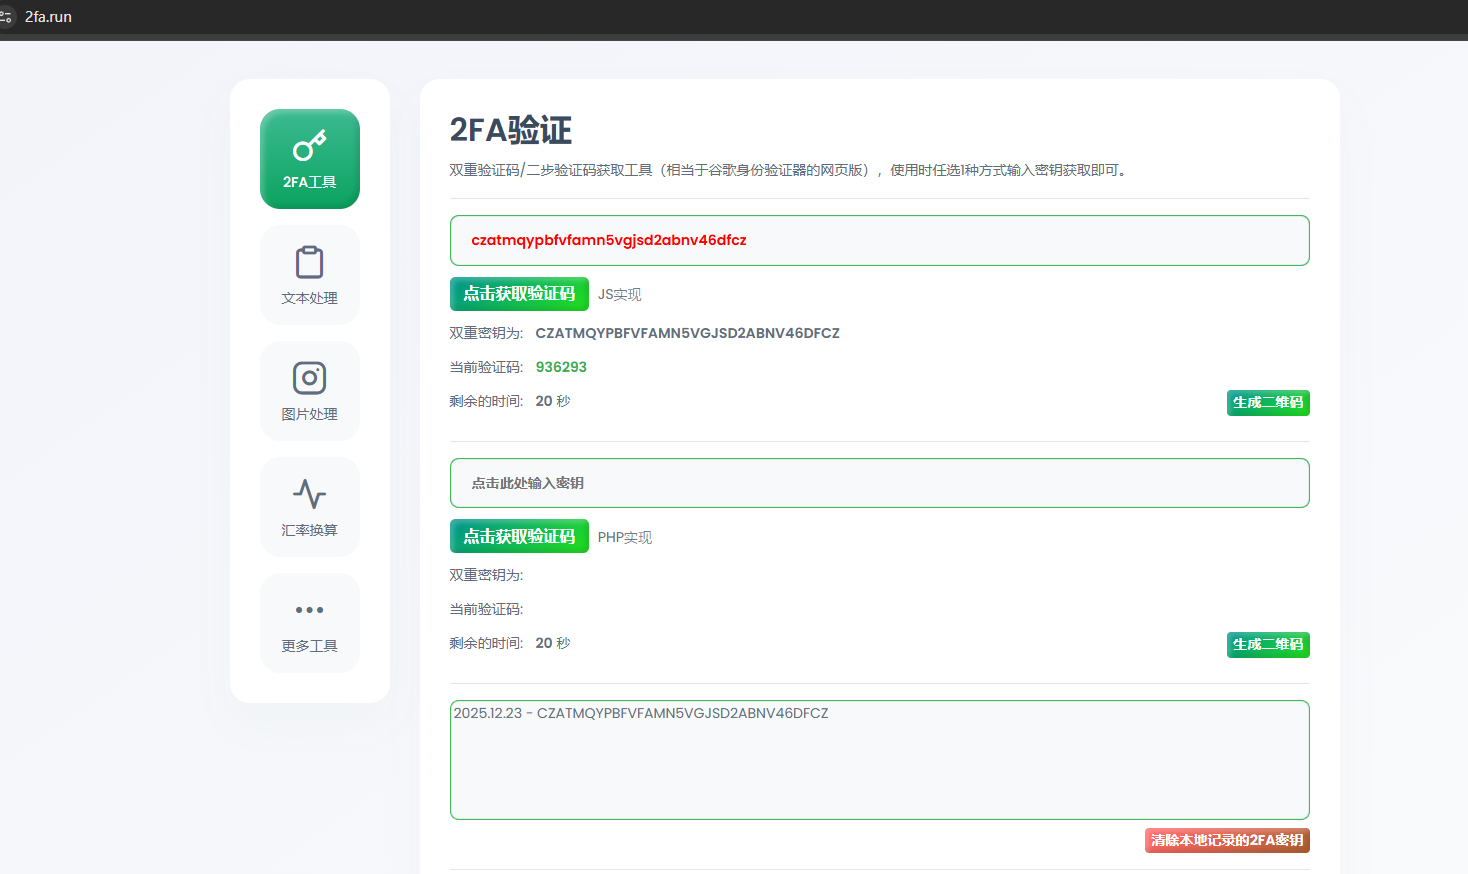1468x874 pixels.
Task: Click the empty 点击此处输入密钥 input field
Action: (879, 483)
